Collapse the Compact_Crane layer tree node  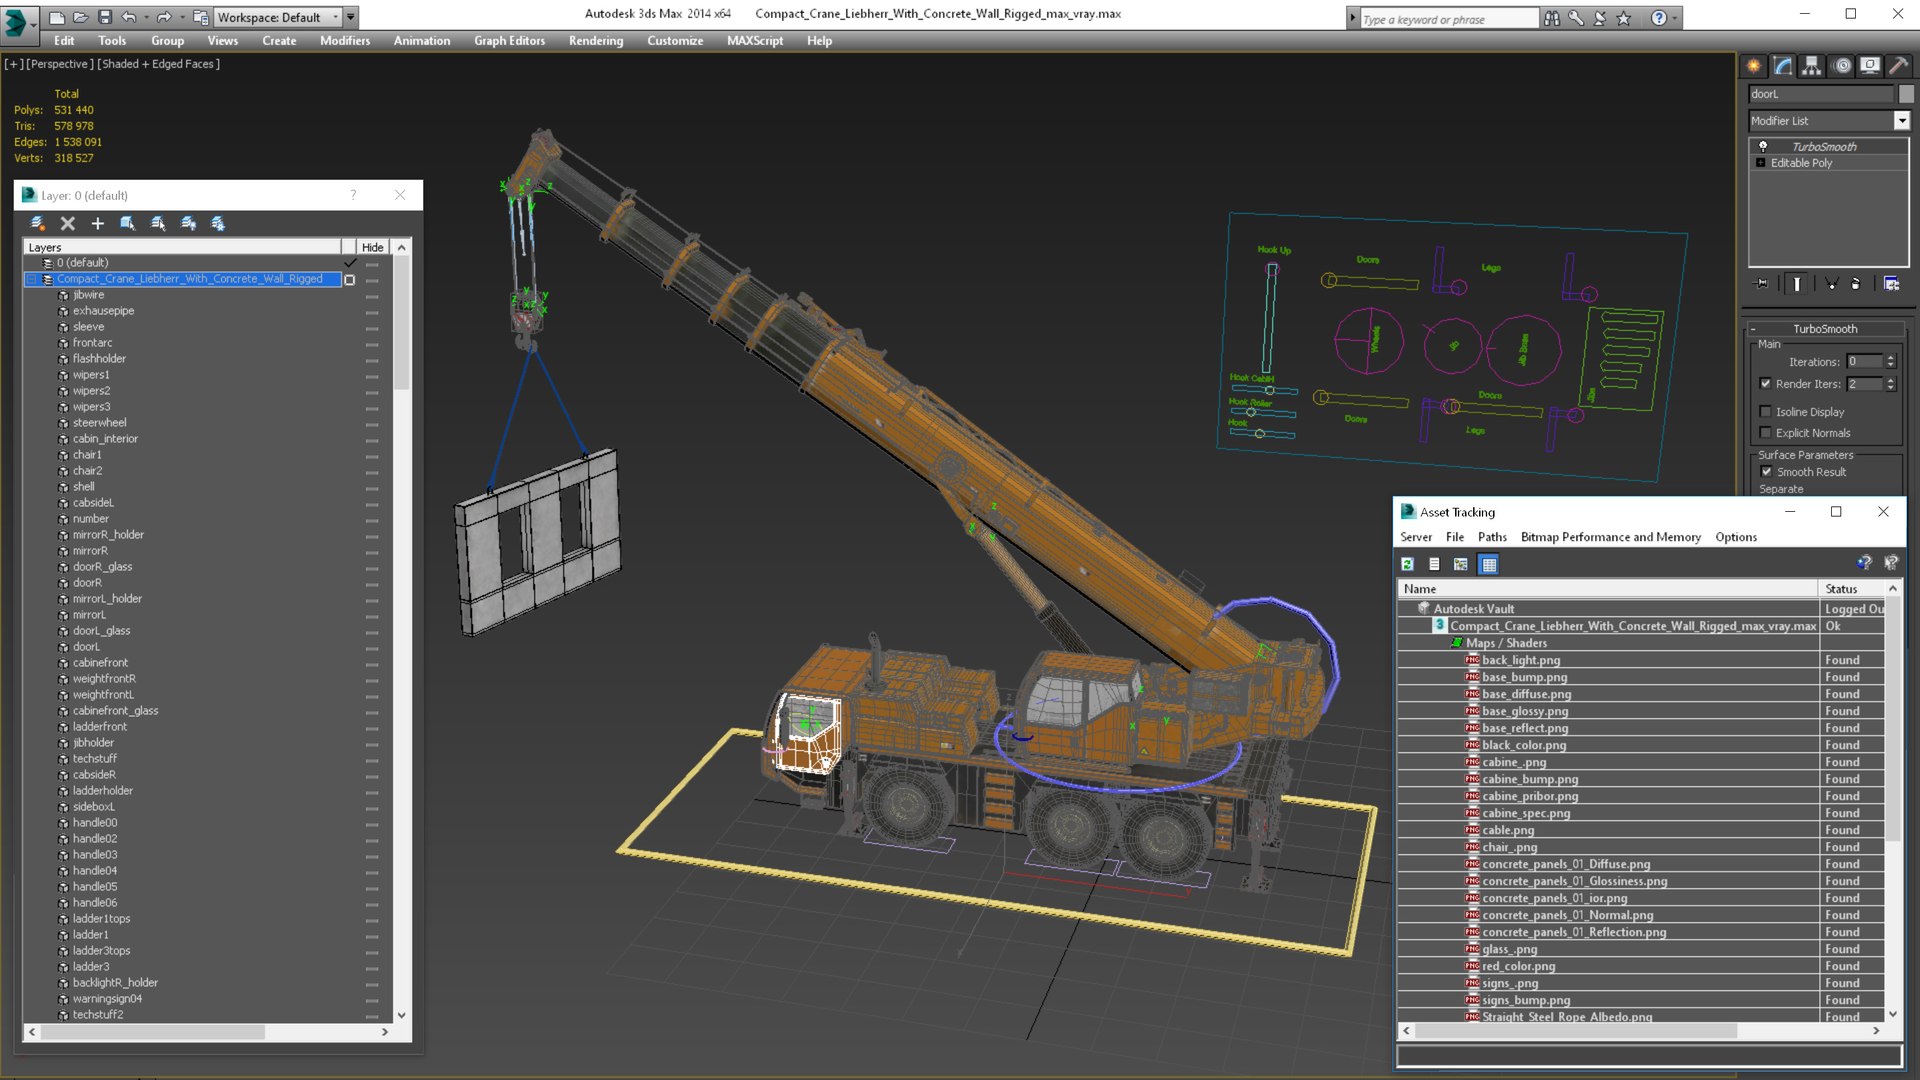(32, 280)
